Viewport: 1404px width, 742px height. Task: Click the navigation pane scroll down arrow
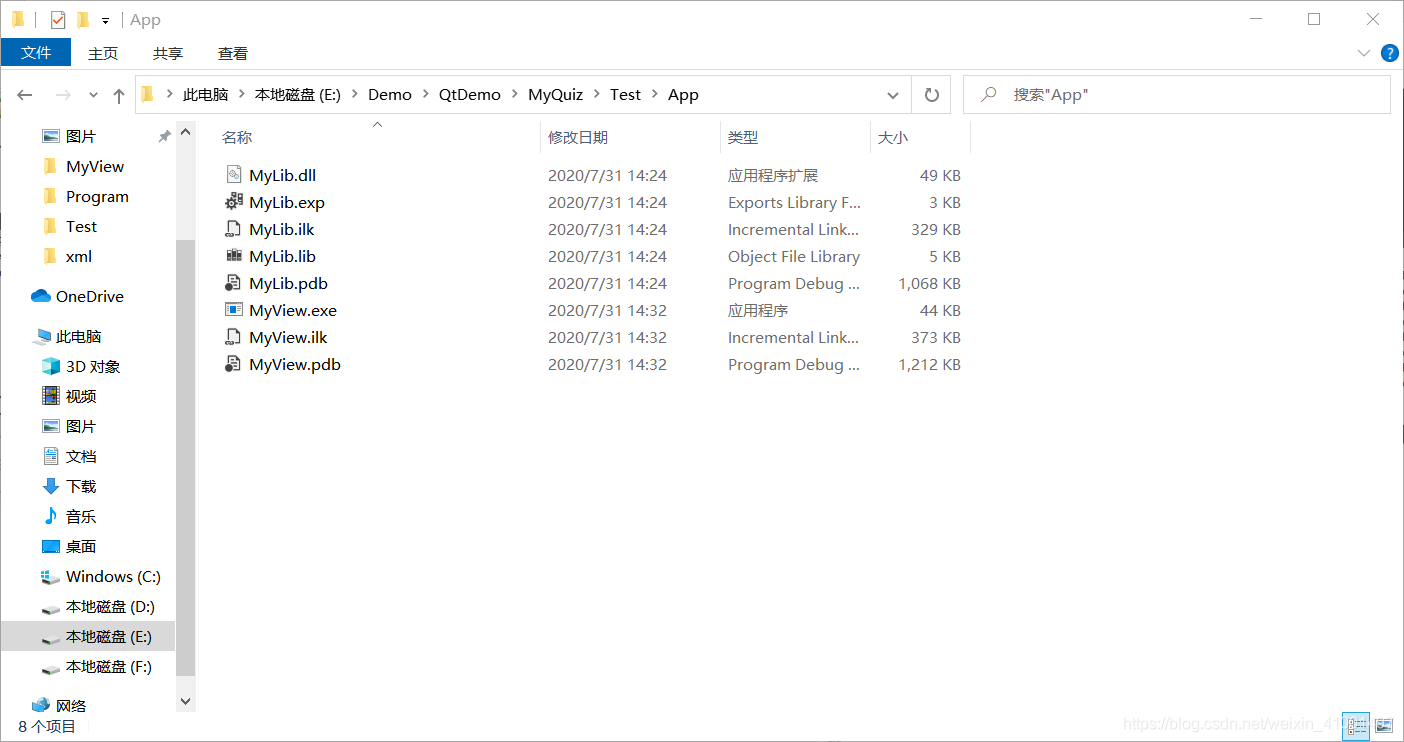pos(185,702)
